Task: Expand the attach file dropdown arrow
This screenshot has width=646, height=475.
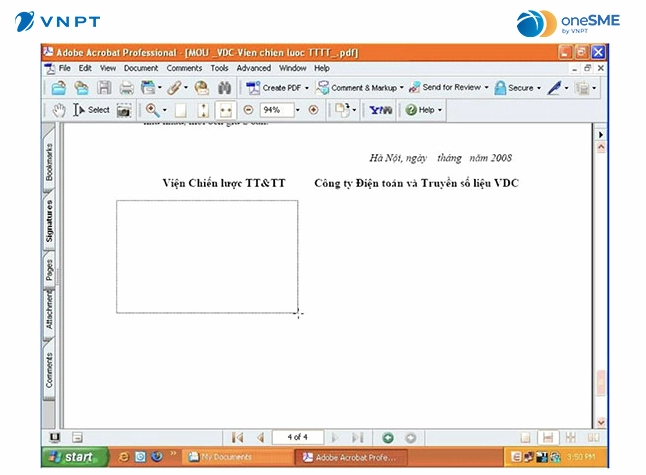Action: pos(186,87)
